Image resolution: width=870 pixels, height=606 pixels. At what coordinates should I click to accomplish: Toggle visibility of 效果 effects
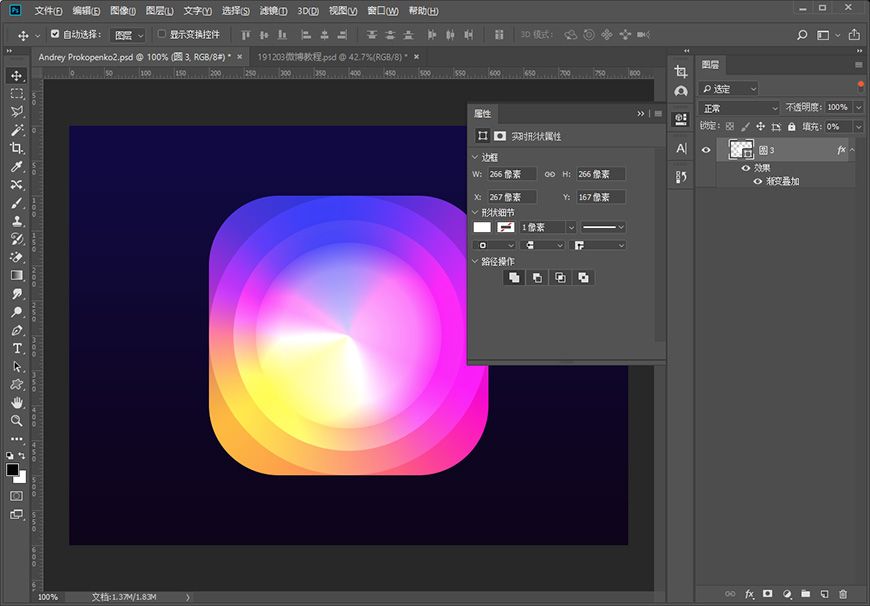point(746,168)
